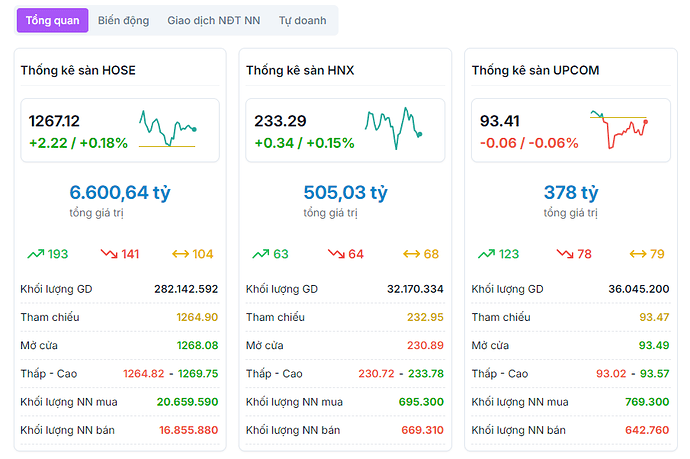Click the UPCOM green up-trend arrow icon
The image size is (690, 459).
487,254
